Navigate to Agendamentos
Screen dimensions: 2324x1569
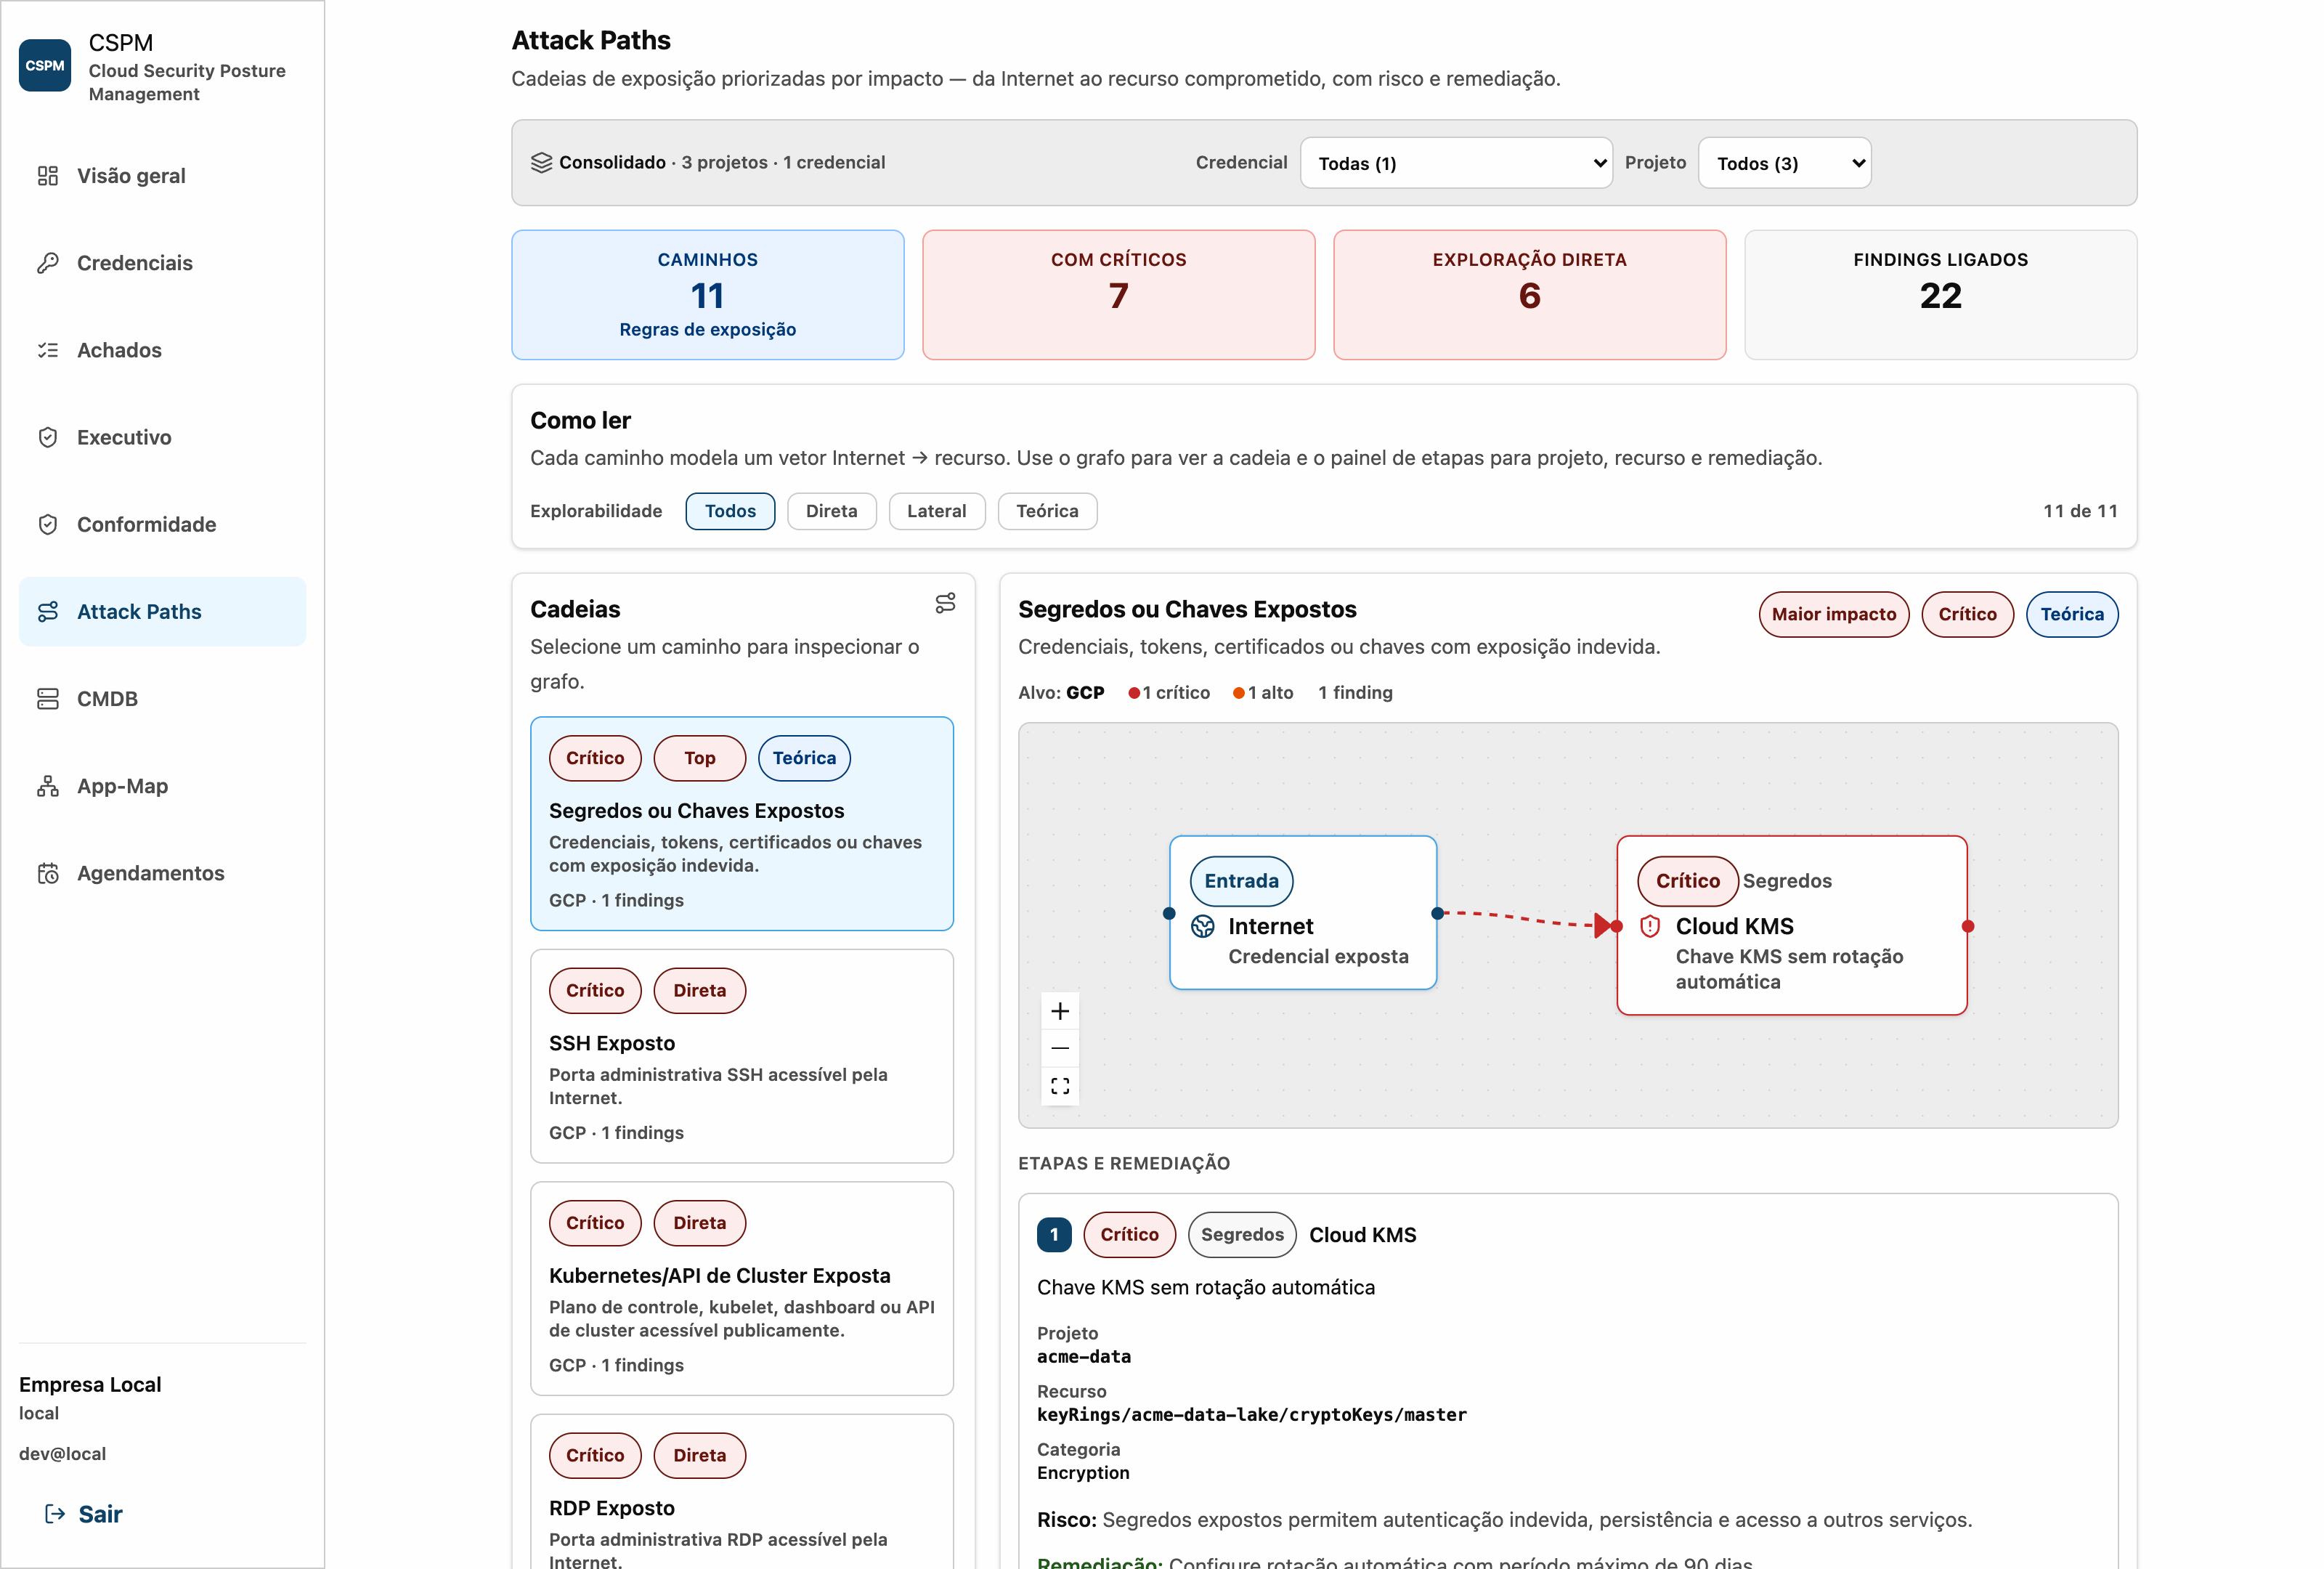click(162, 873)
